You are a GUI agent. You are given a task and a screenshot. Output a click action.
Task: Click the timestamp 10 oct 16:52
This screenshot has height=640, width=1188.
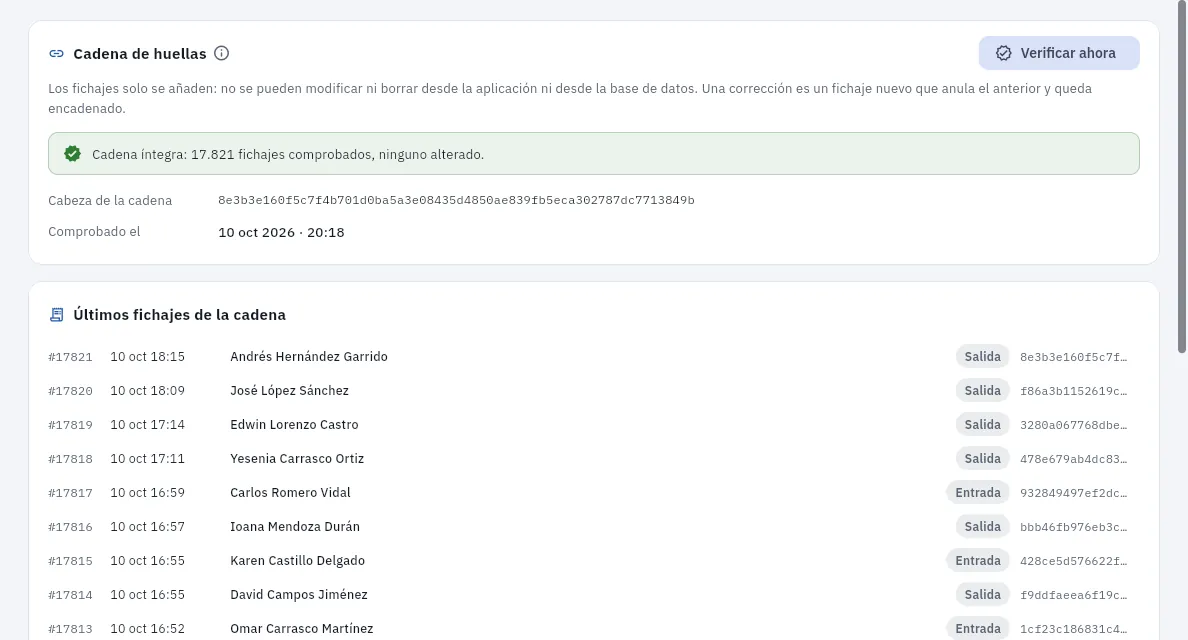click(148, 629)
